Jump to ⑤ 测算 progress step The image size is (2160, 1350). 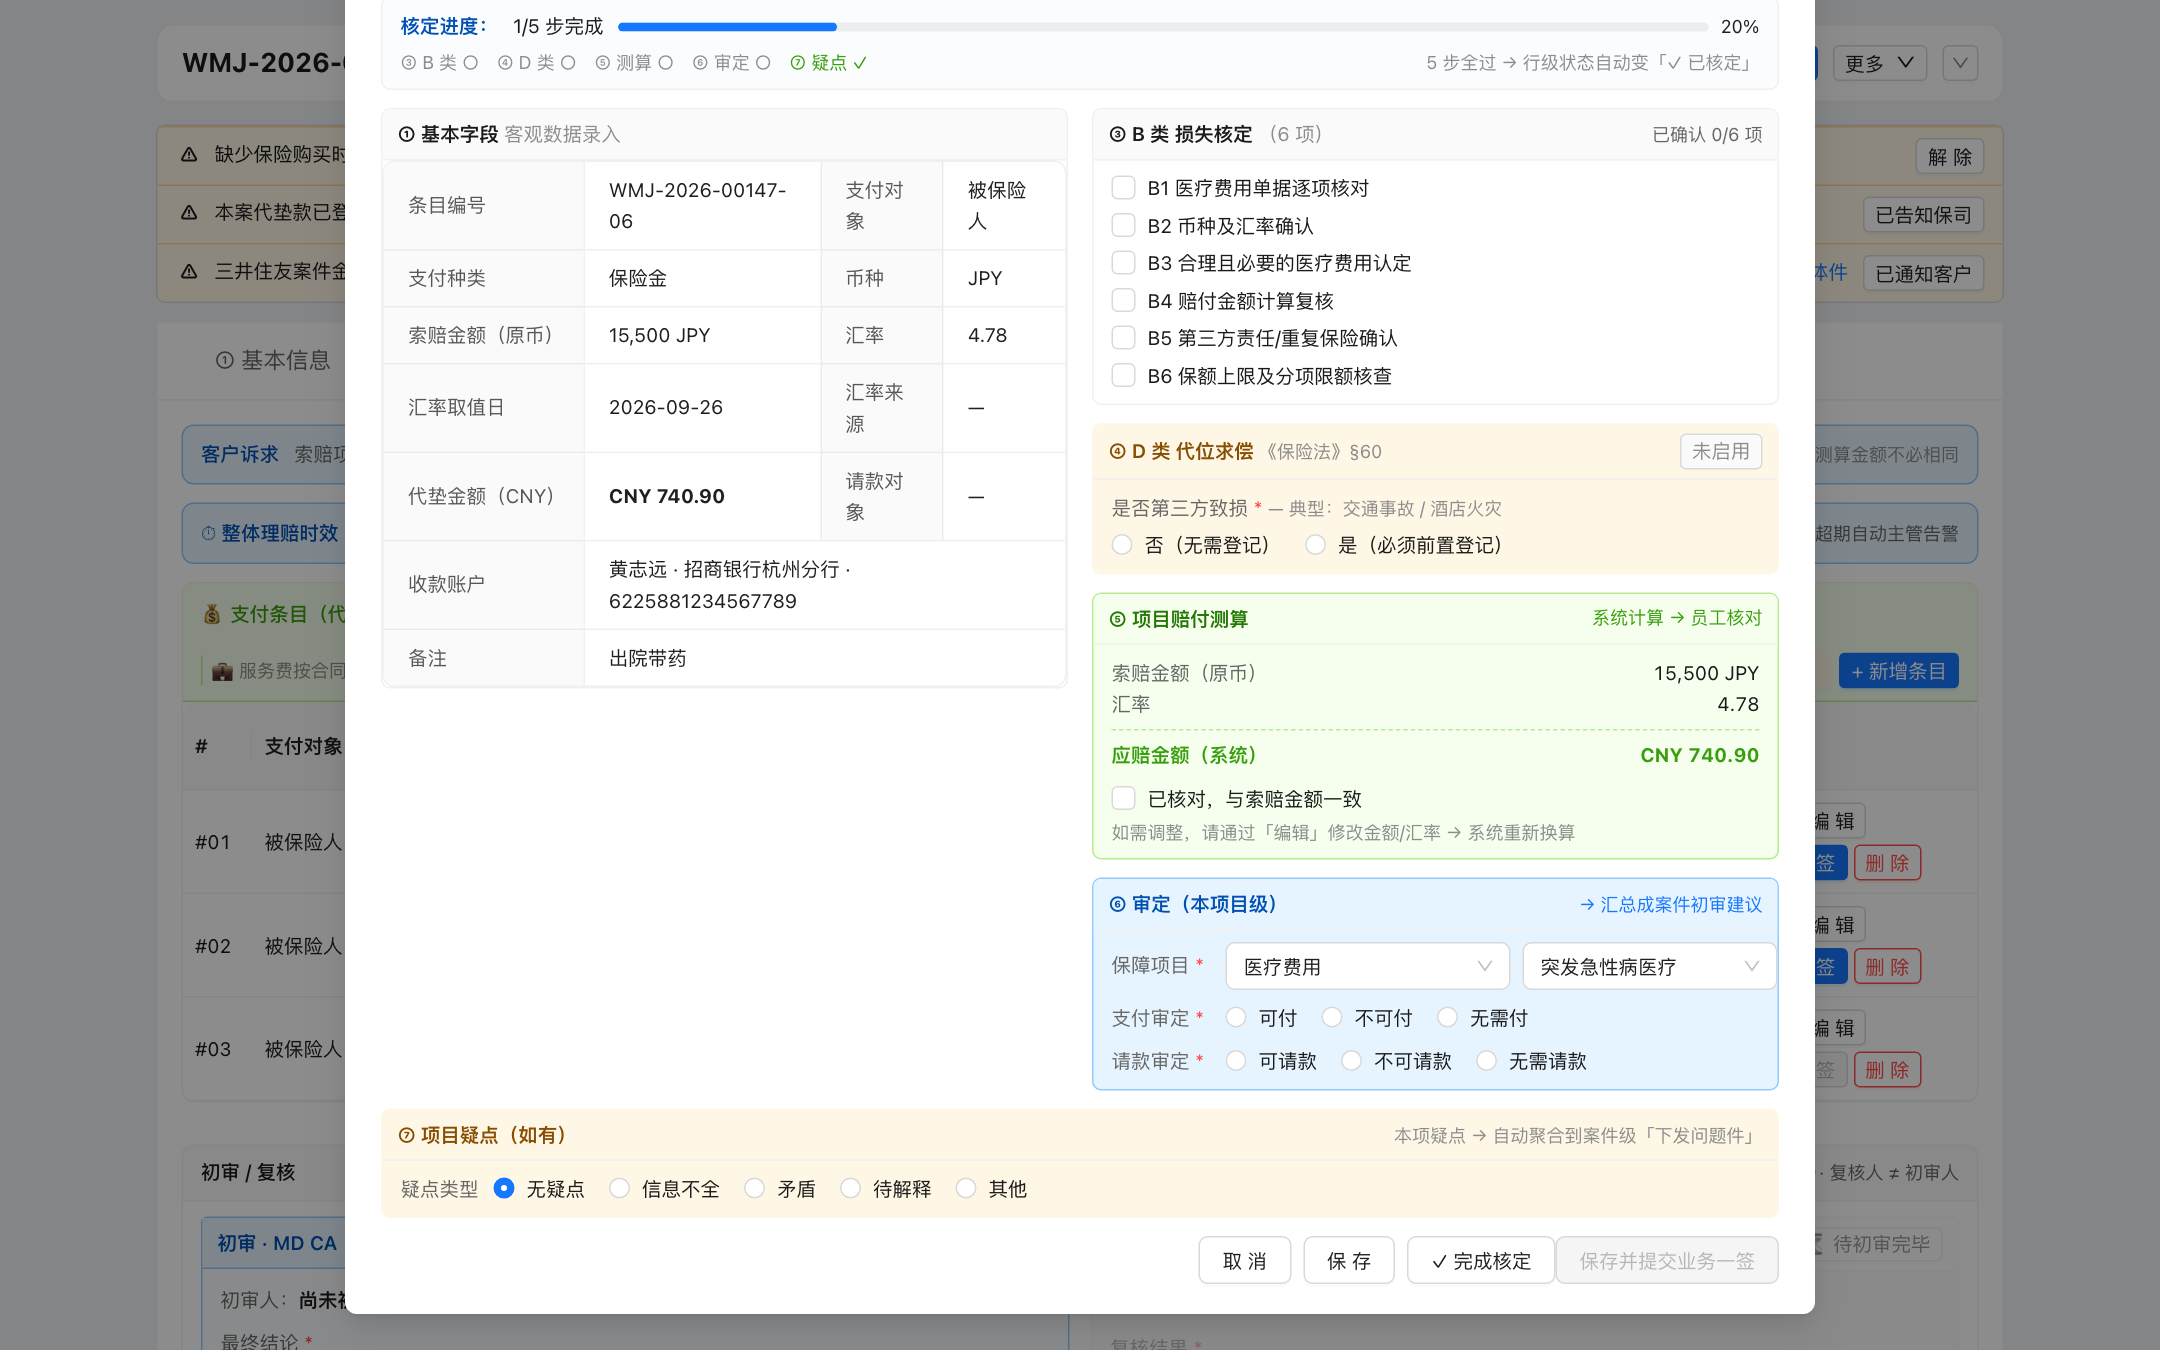point(634,63)
